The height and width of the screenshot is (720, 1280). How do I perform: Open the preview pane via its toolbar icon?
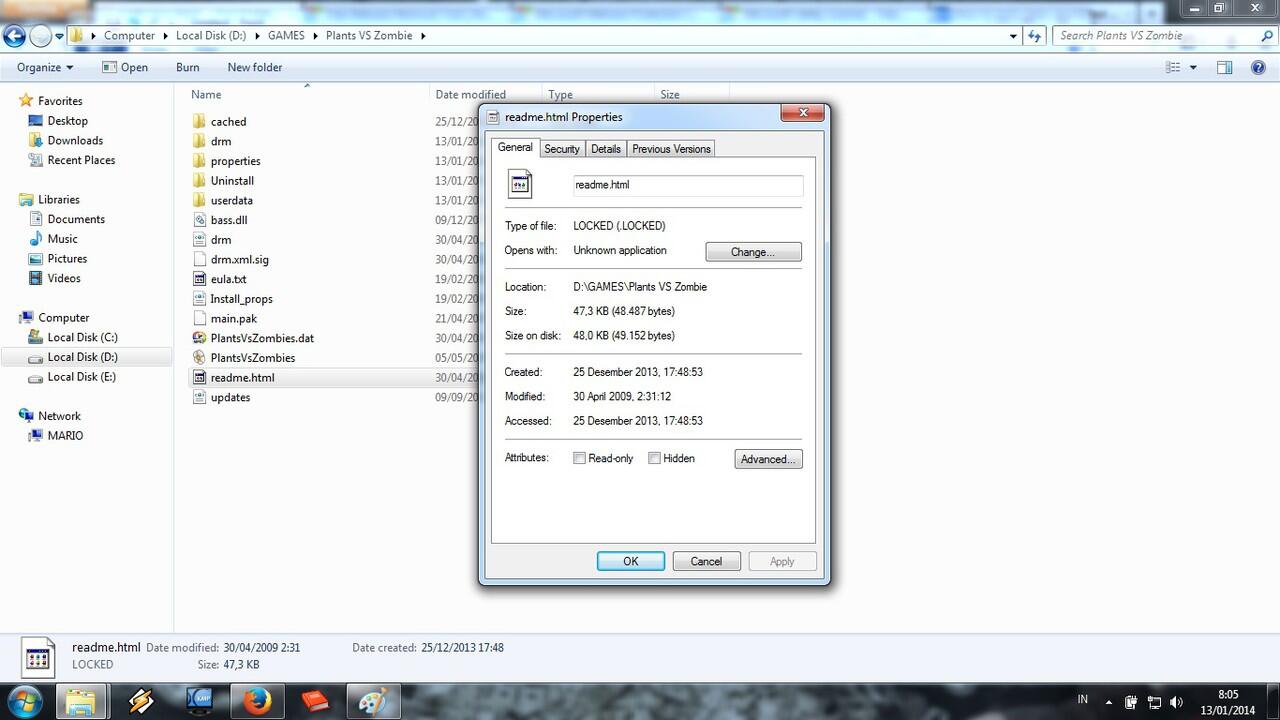click(1223, 67)
